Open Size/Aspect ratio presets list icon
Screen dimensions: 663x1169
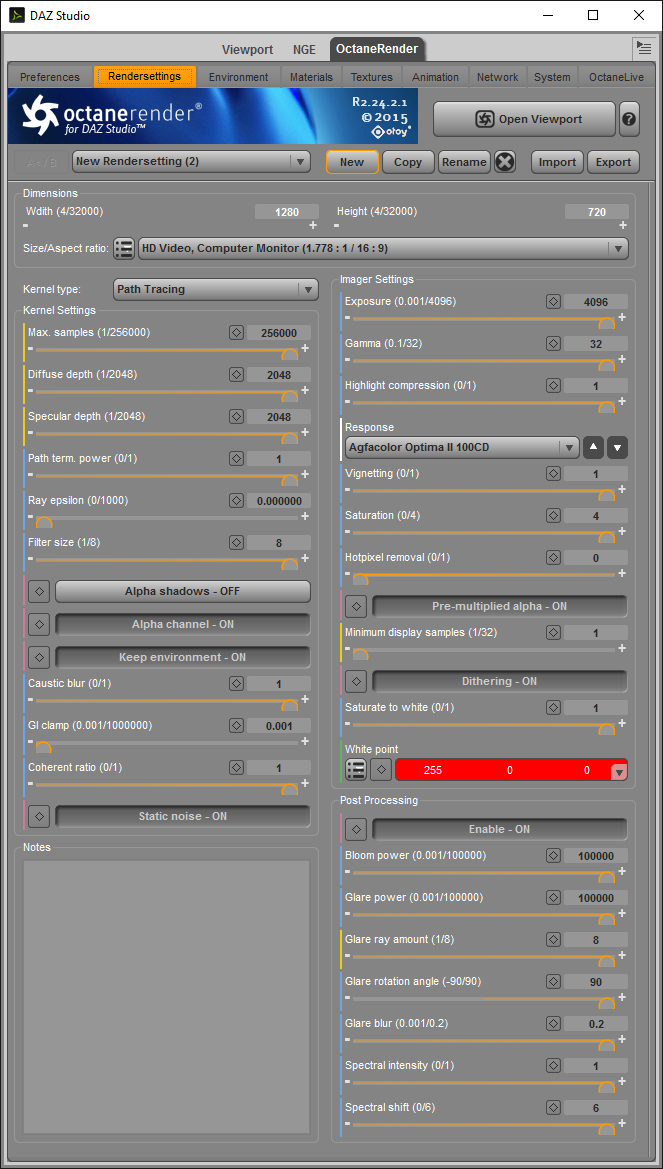click(124, 248)
